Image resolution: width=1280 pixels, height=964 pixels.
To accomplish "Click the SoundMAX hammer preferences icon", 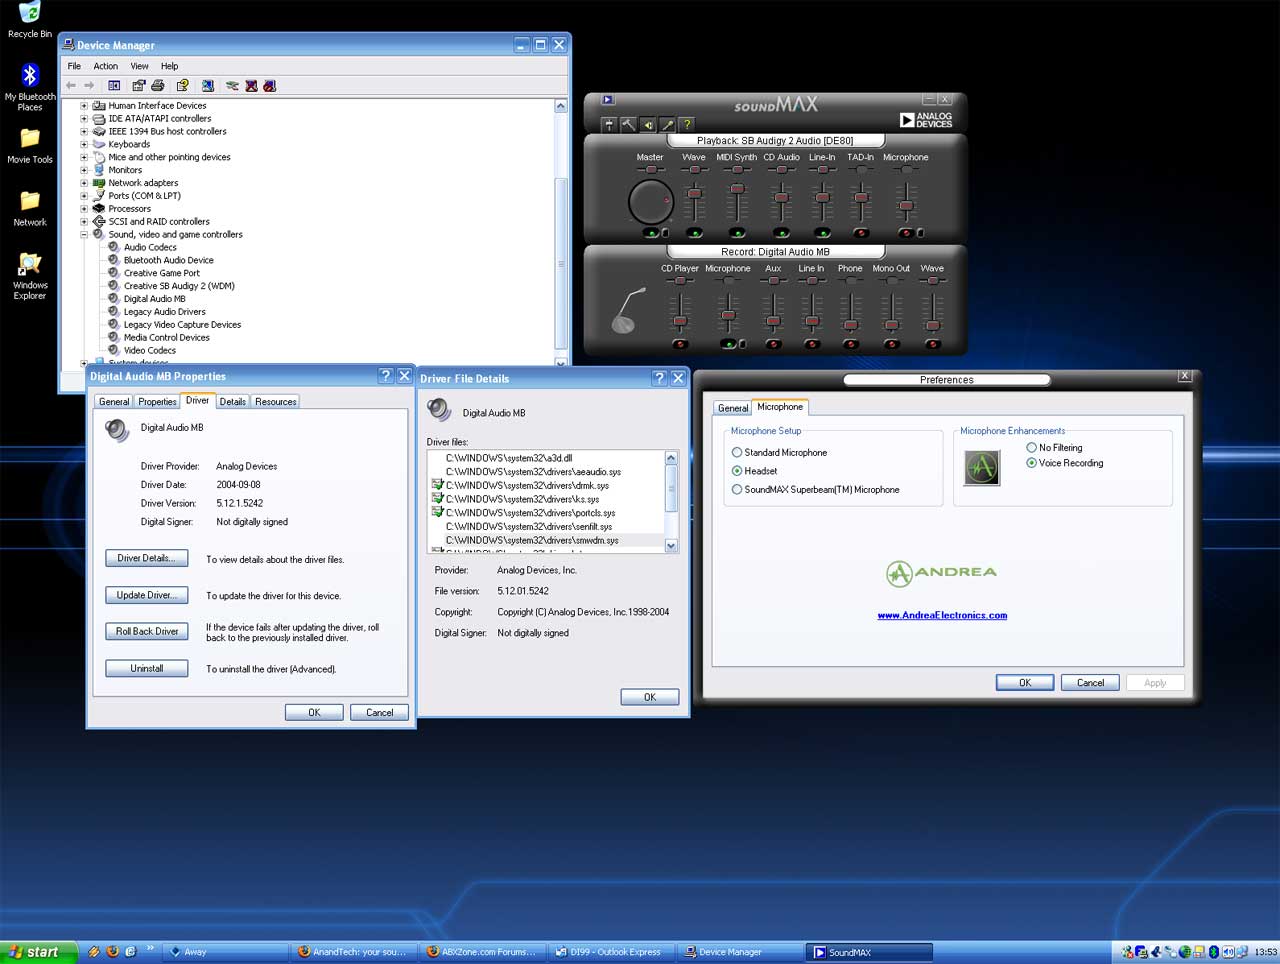I will click(628, 124).
